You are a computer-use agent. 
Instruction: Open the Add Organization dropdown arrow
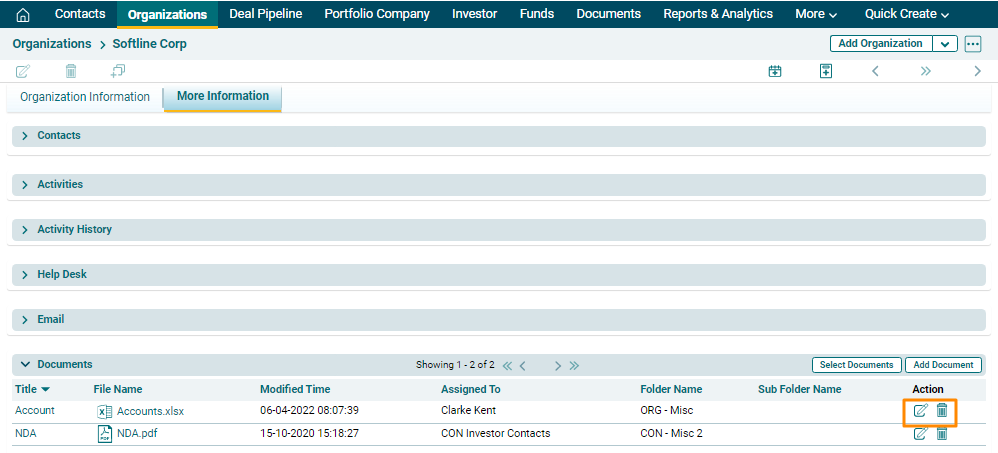click(945, 44)
